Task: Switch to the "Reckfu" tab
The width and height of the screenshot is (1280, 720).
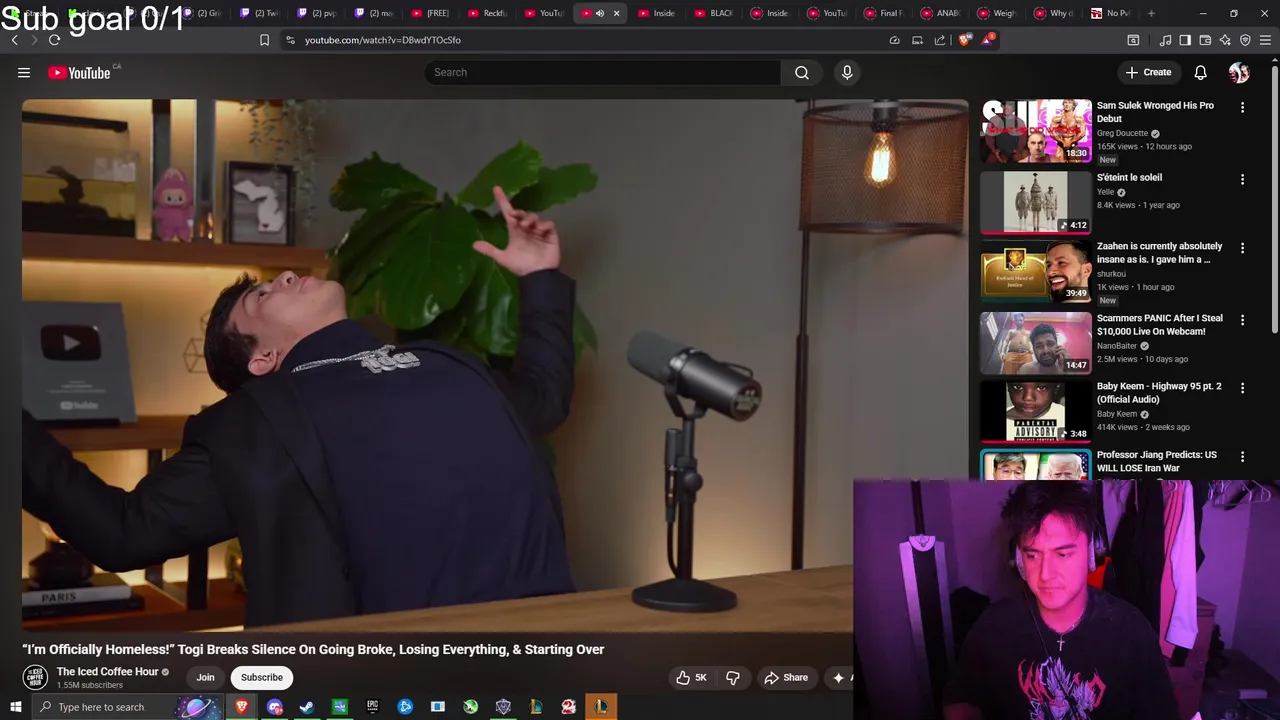Action: point(488,13)
